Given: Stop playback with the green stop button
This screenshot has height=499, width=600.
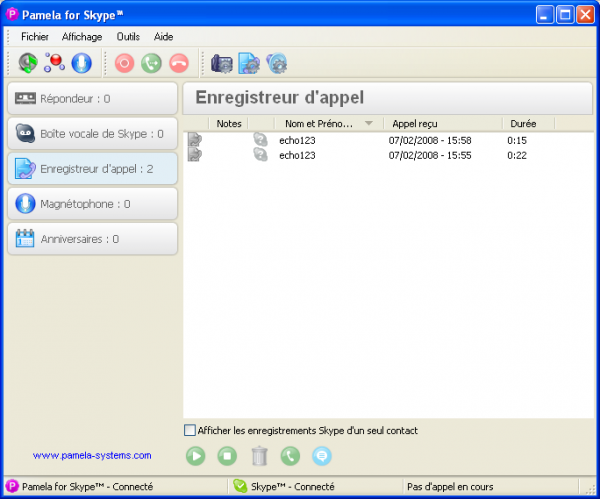Looking at the screenshot, I should coord(228,456).
